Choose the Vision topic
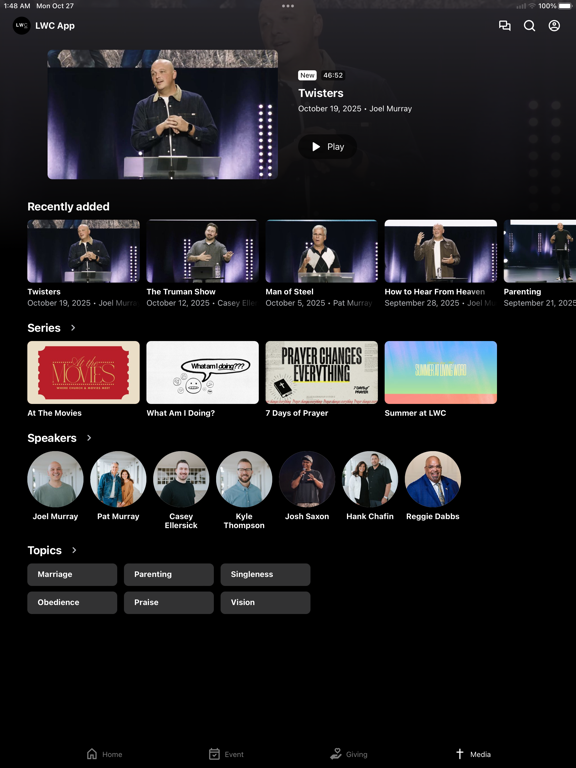The image size is (576, 768). 265,602
